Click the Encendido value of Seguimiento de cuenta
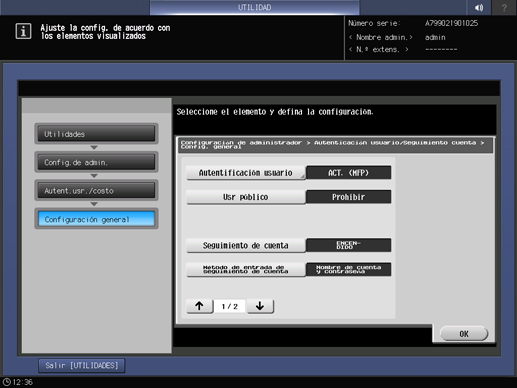The image size is (517, 388). 348,245
